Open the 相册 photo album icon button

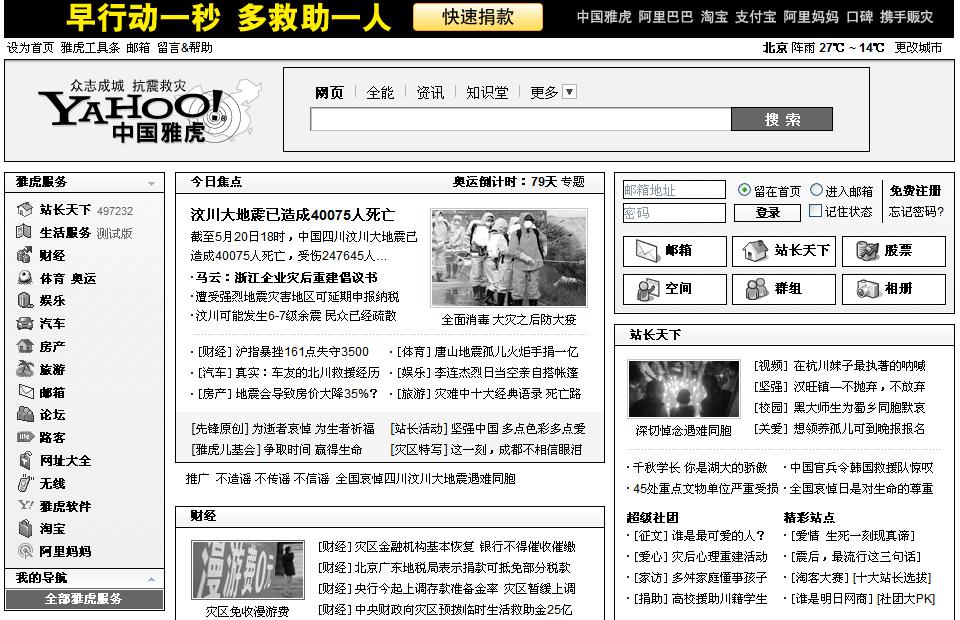point(893,289)
